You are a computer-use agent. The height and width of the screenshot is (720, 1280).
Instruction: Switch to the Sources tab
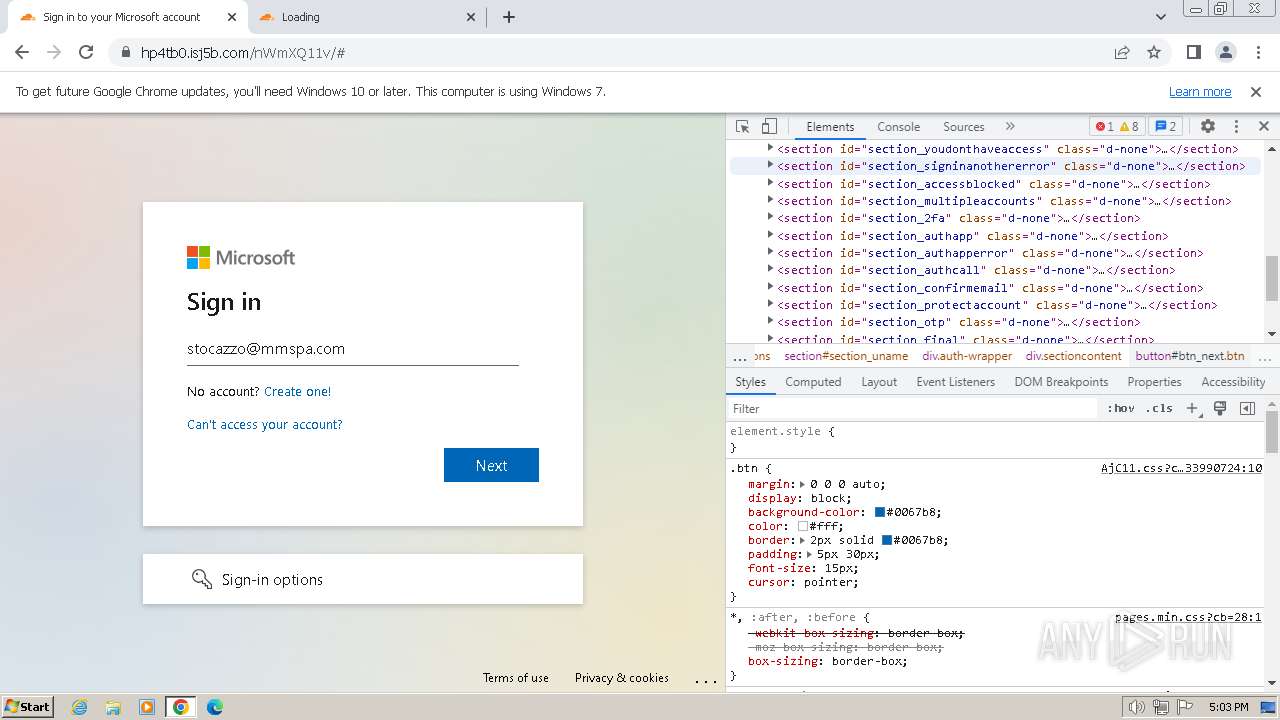coord(964,127)
